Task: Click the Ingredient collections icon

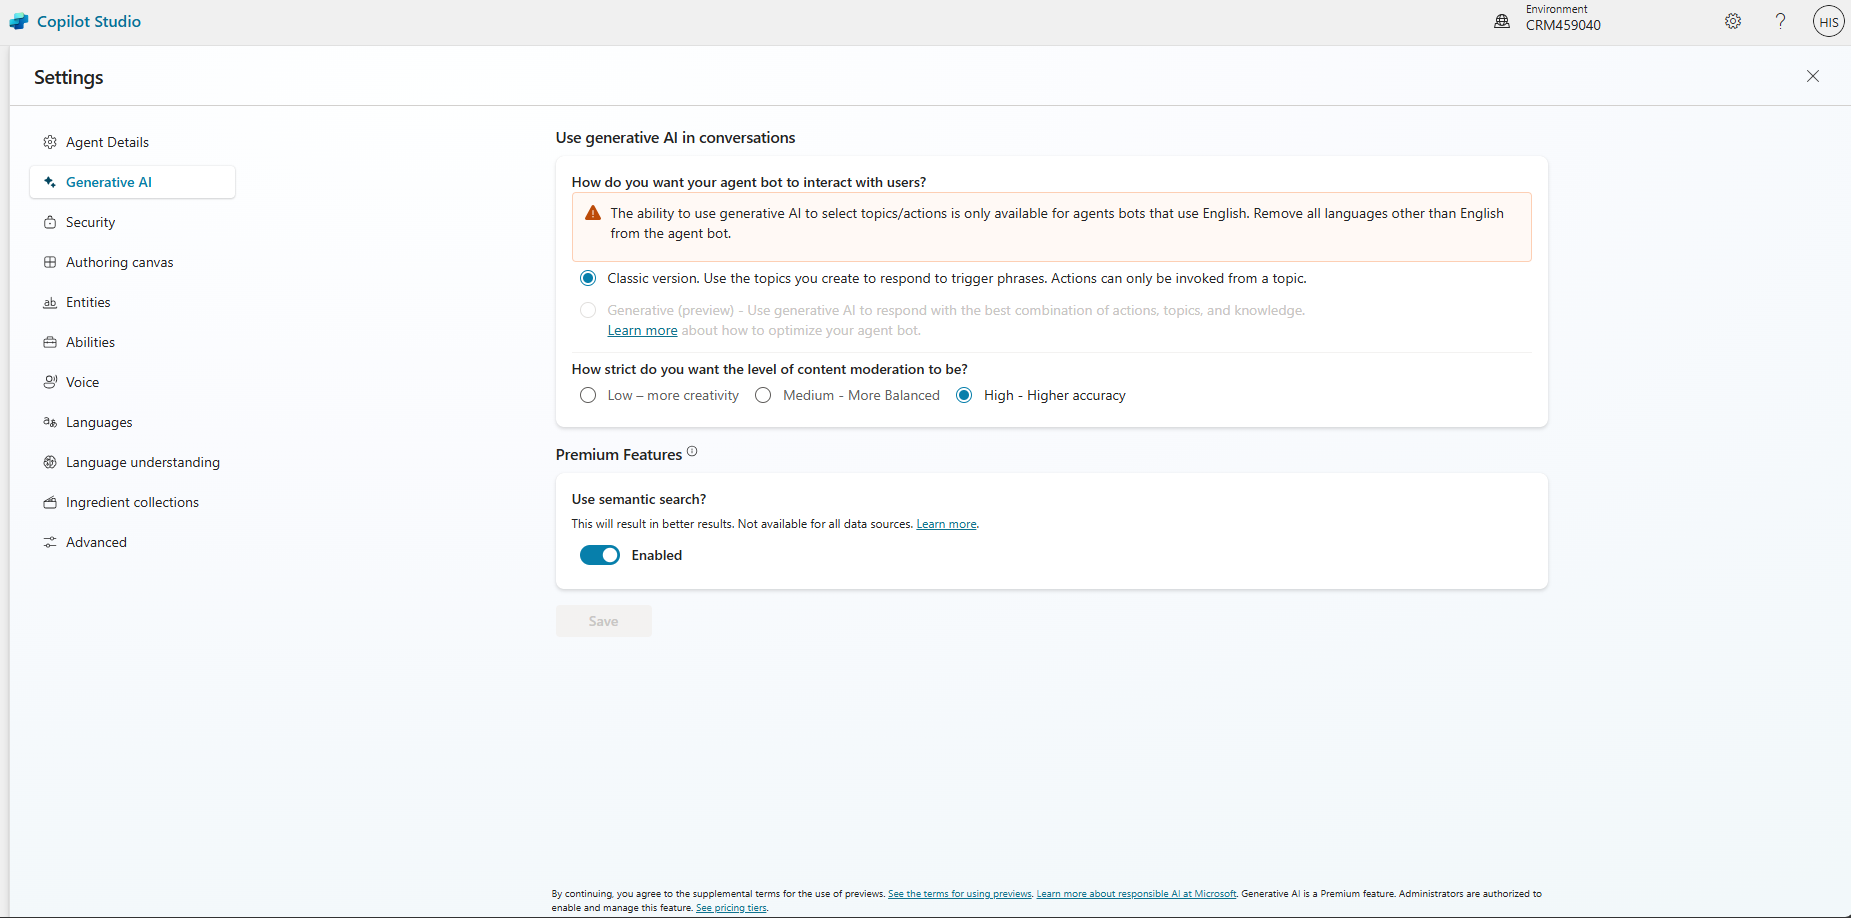Action: [x=50, y=502]
